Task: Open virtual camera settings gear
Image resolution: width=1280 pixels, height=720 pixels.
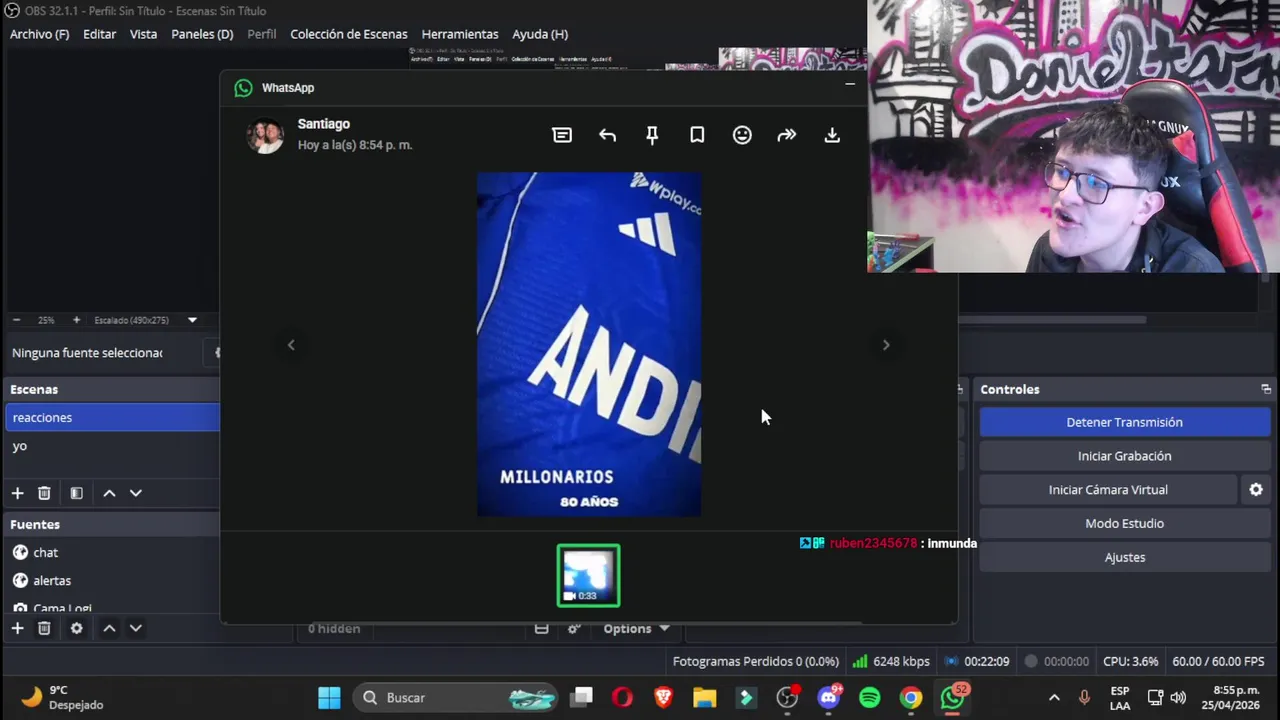Action: coord(1256,490)
